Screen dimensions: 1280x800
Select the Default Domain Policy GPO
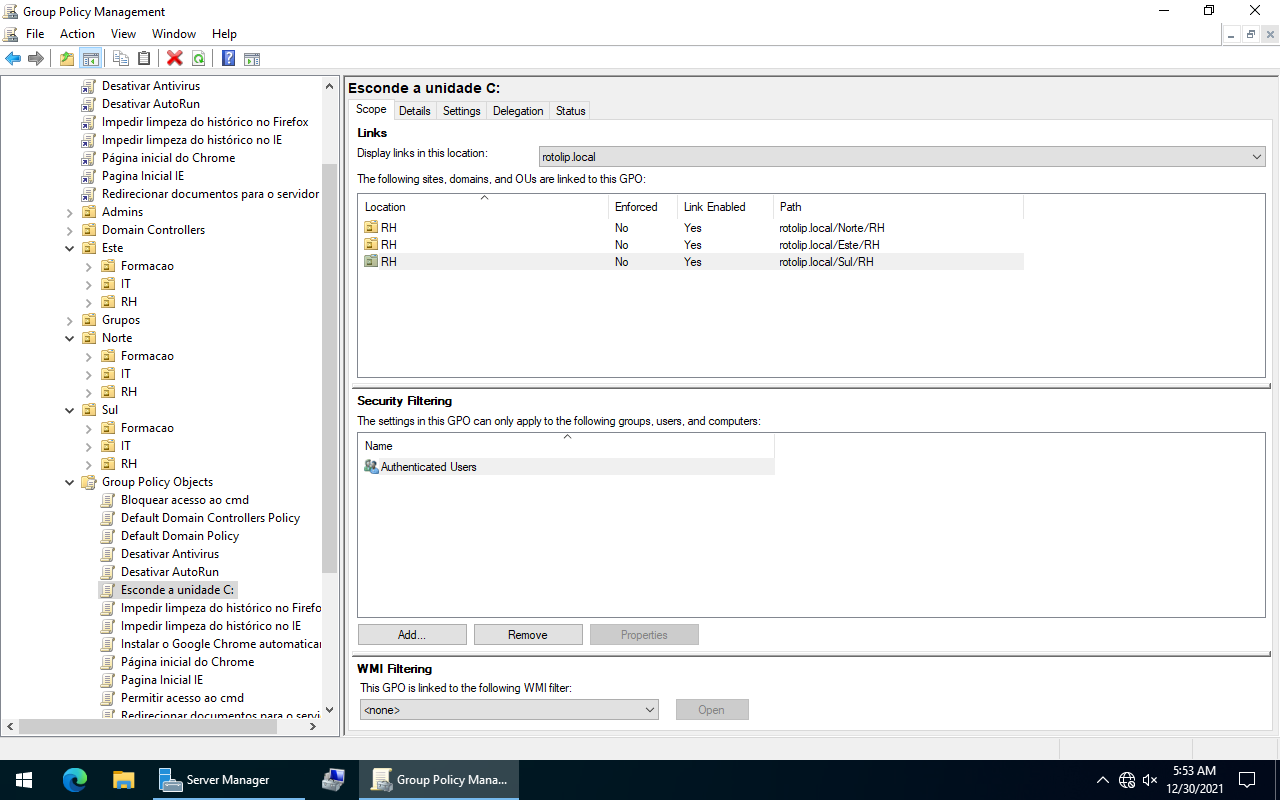(x=180, y=536)
